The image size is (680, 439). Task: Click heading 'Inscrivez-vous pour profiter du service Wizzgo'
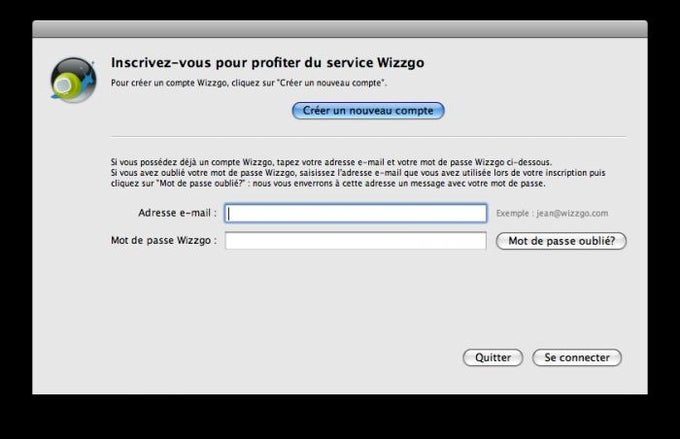pyautogui.click(x=268, y=62)
